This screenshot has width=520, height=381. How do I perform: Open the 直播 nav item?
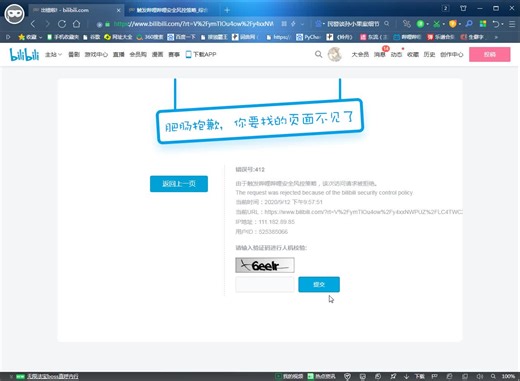coord(119,54)
